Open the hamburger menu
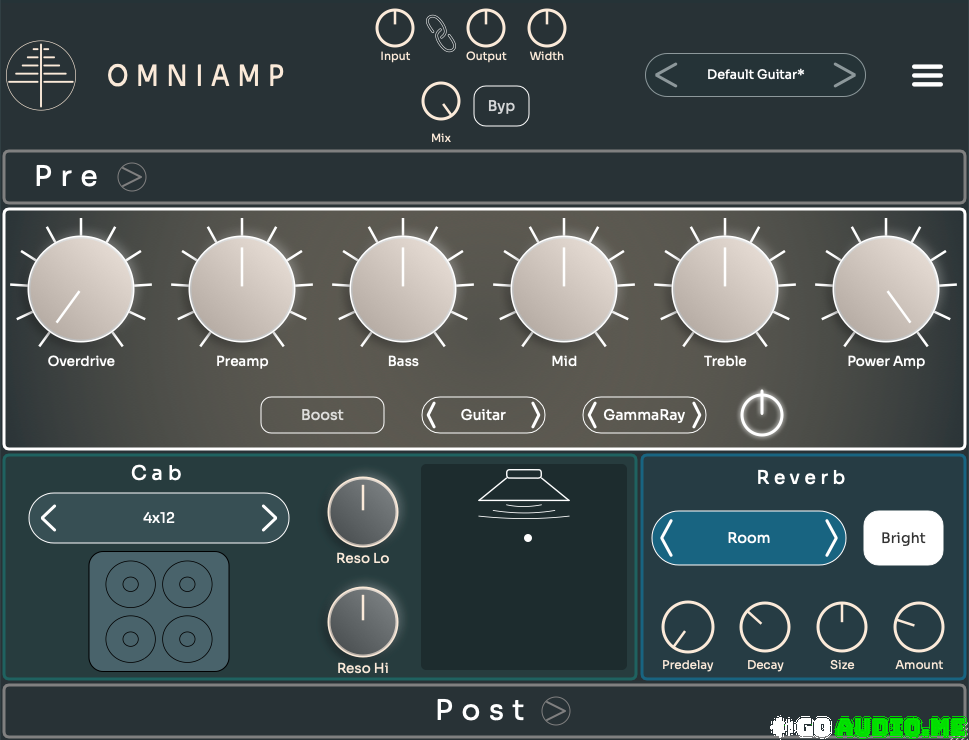This screenshot has height=740, width=969. click(x=927, y=75)
